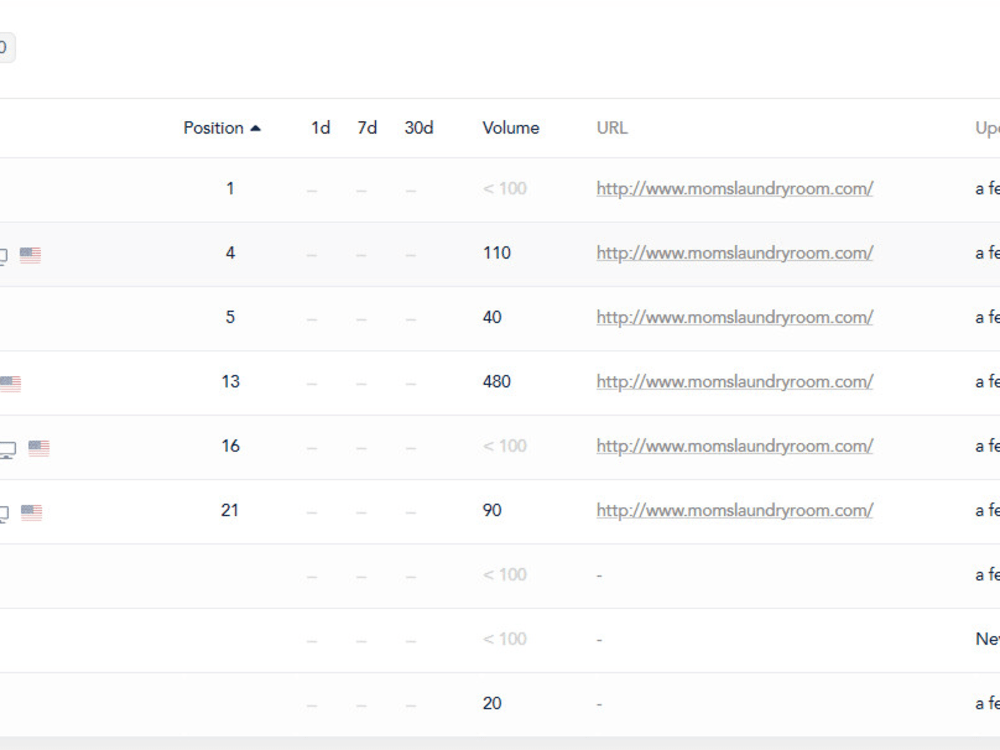Open momslaundryroom URL in position 1 row
The width and height of the screenshot is (1000, 750).
point(734,189)
